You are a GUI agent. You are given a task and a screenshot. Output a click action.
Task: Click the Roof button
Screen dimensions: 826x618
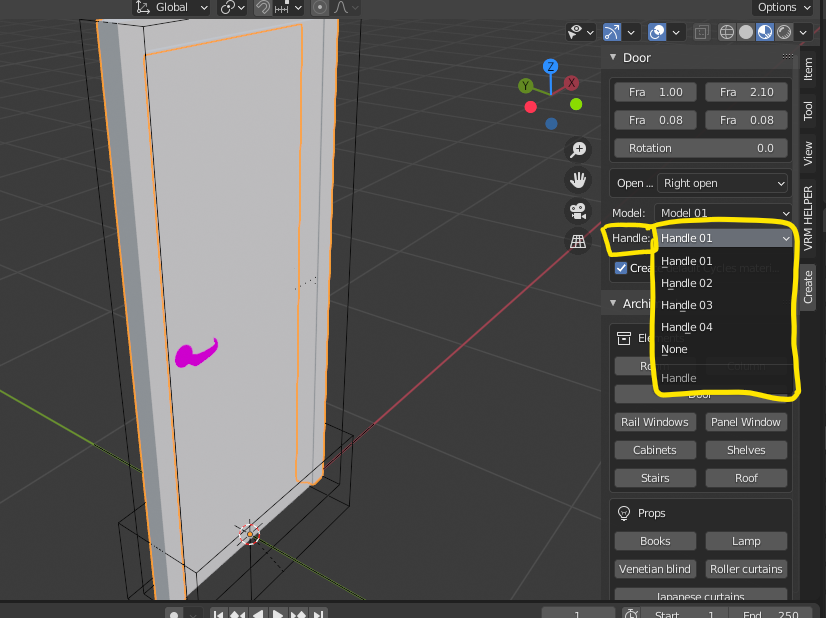pyautogui.click(x=746, y=478)
